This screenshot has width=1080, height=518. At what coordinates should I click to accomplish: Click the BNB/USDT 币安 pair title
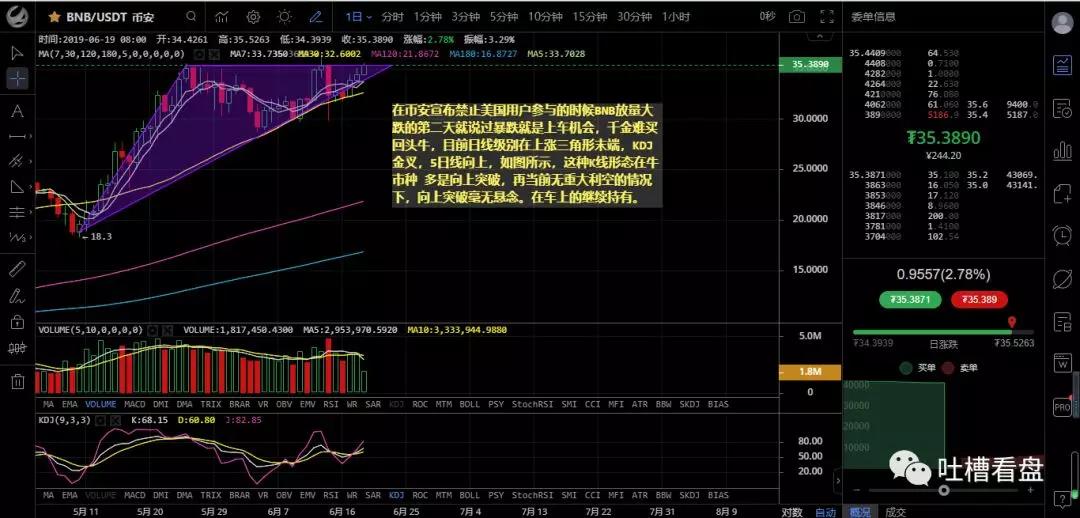(110, 17)
